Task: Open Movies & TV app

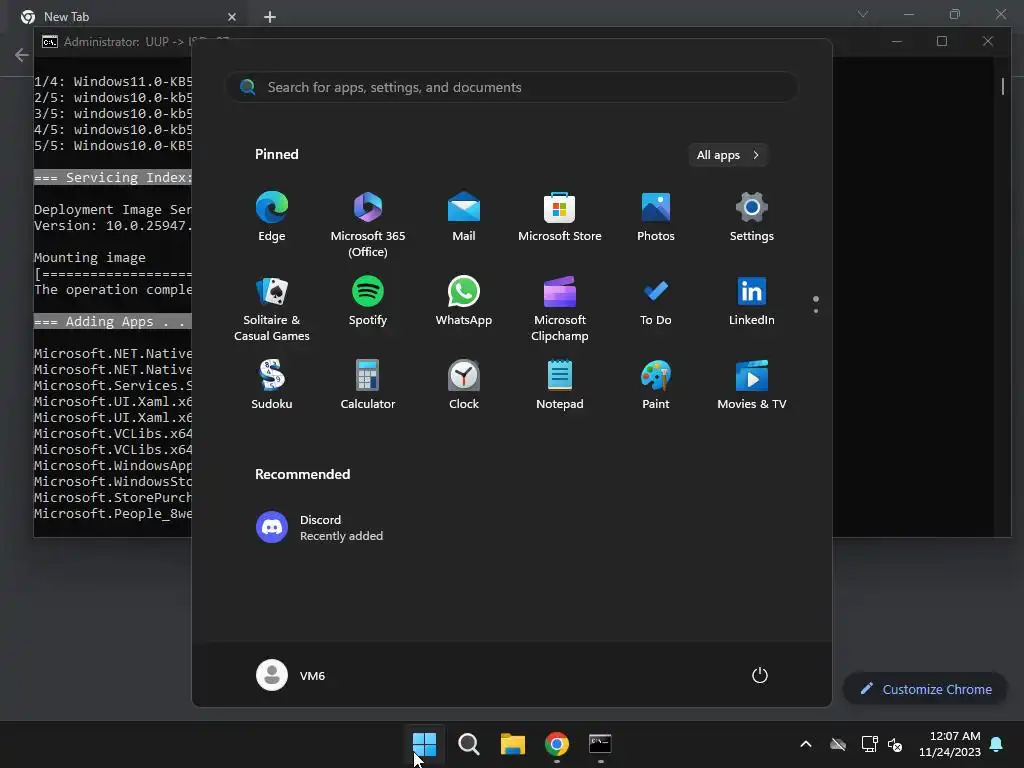Action: coord(752,385)
